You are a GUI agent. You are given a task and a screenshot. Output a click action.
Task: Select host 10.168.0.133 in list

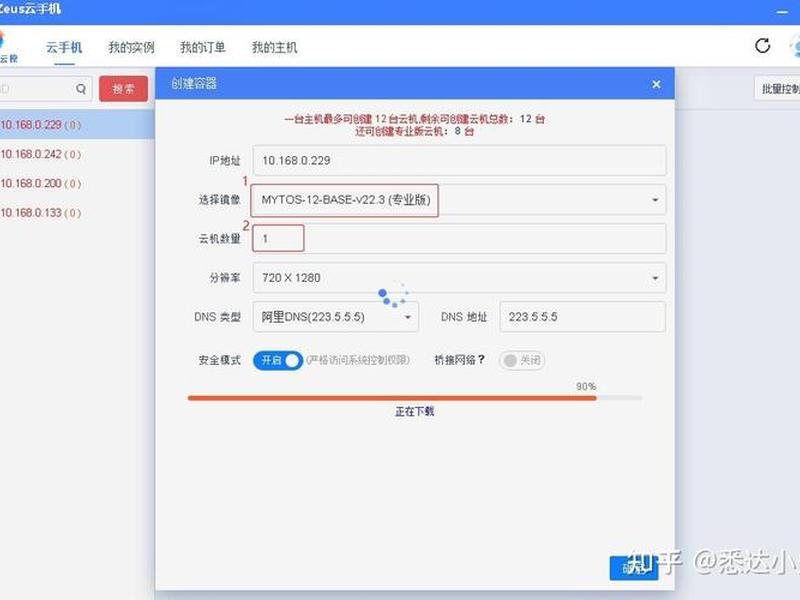(77, 213)
